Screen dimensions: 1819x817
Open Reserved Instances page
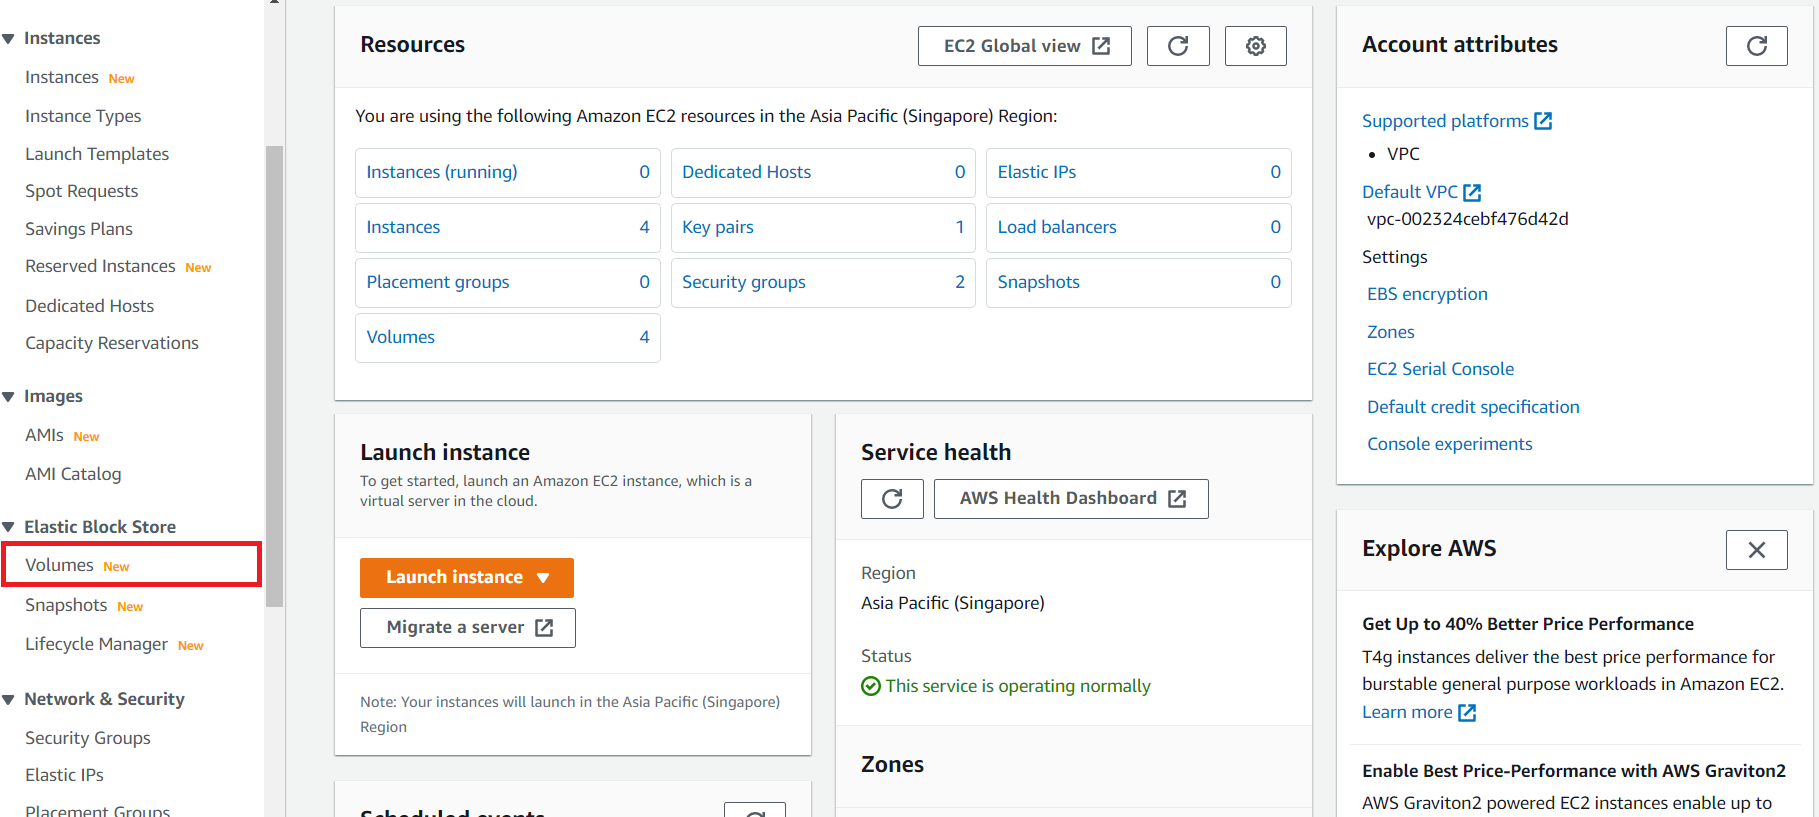(100, 266)
